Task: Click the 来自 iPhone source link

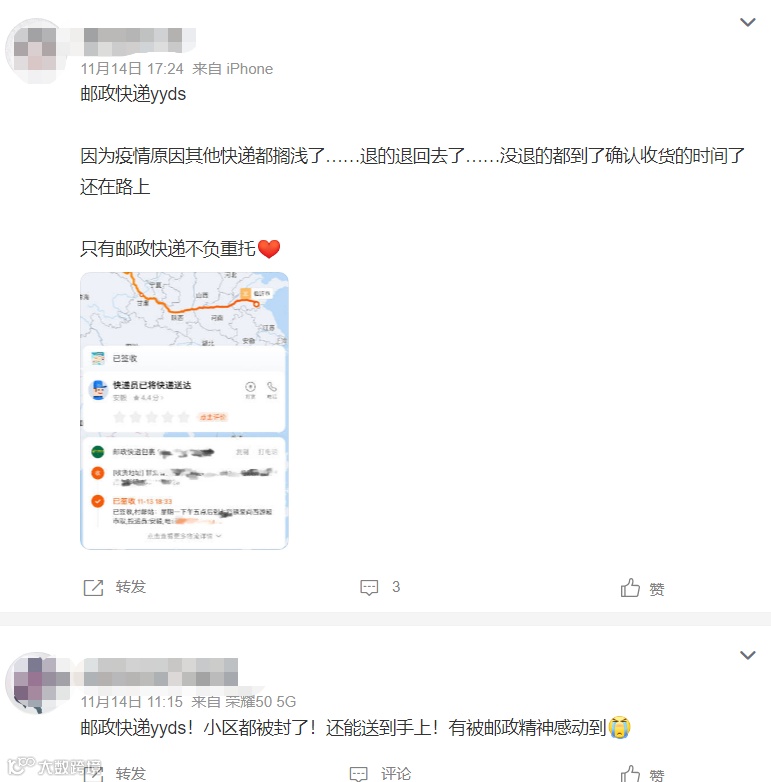Action: 232,69
